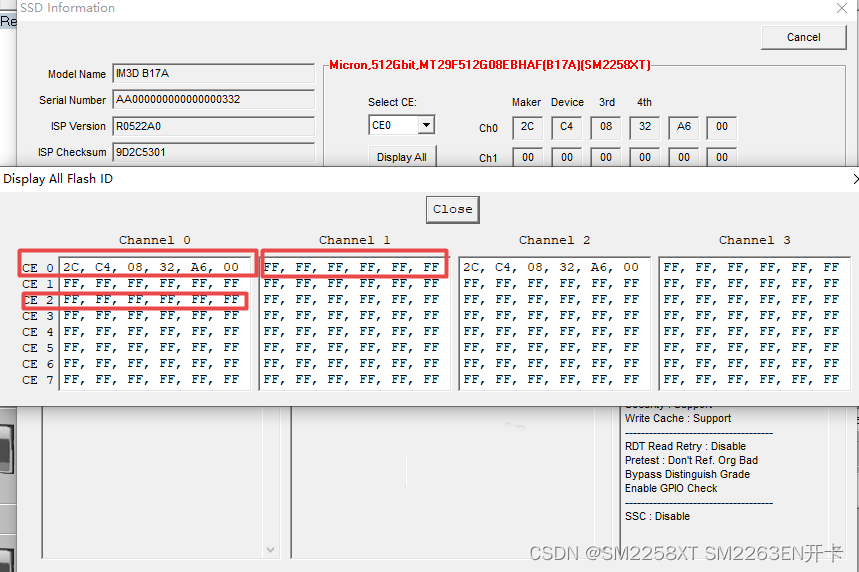Click the Ch0 Device ID box C4
Viewport: 859px width, 572px height.
point(566,127)
